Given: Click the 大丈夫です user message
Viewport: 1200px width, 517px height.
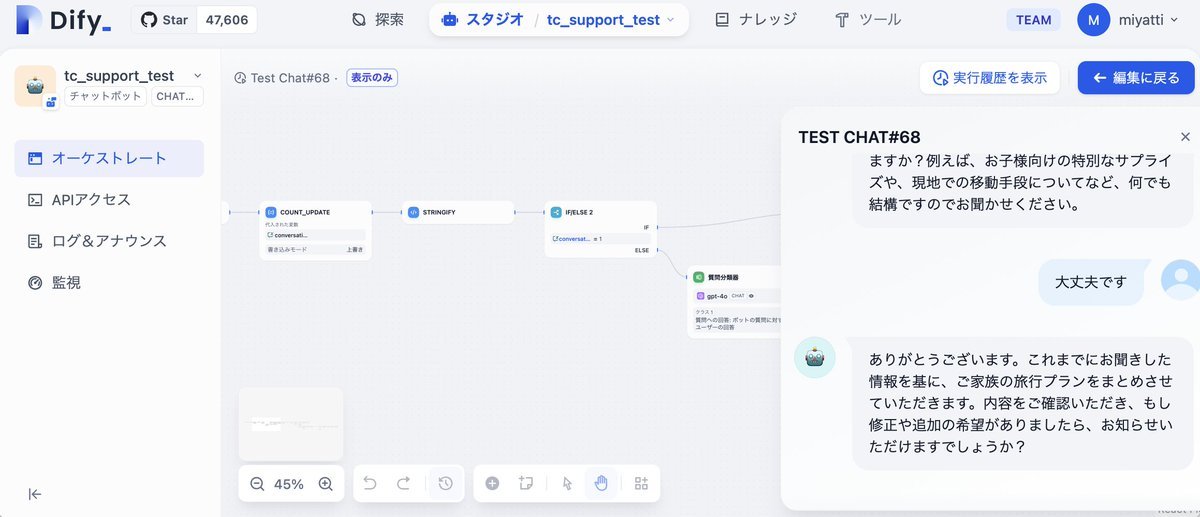Looking at the screenshot, I should pos(1090,283).
